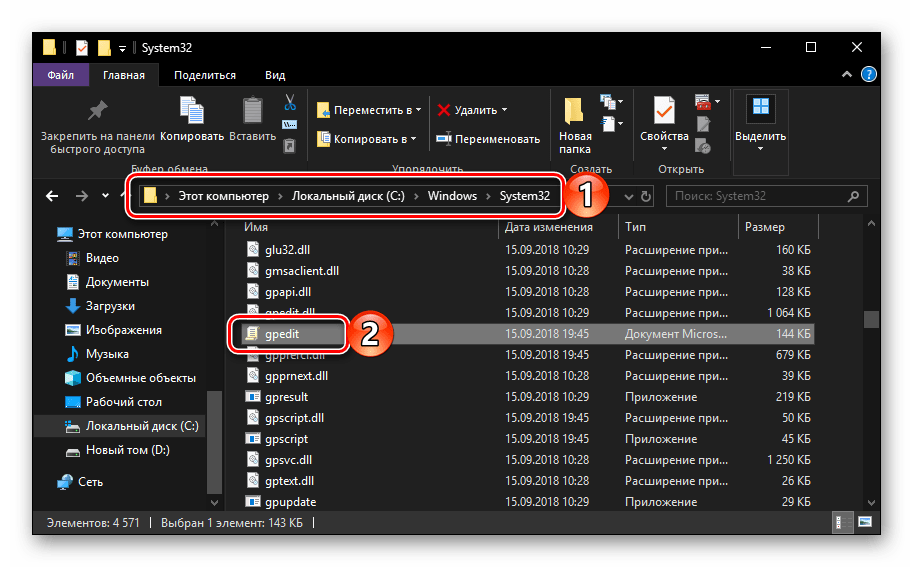Click Pin to Quick Access pushpin icon

(x=97, y=110)
